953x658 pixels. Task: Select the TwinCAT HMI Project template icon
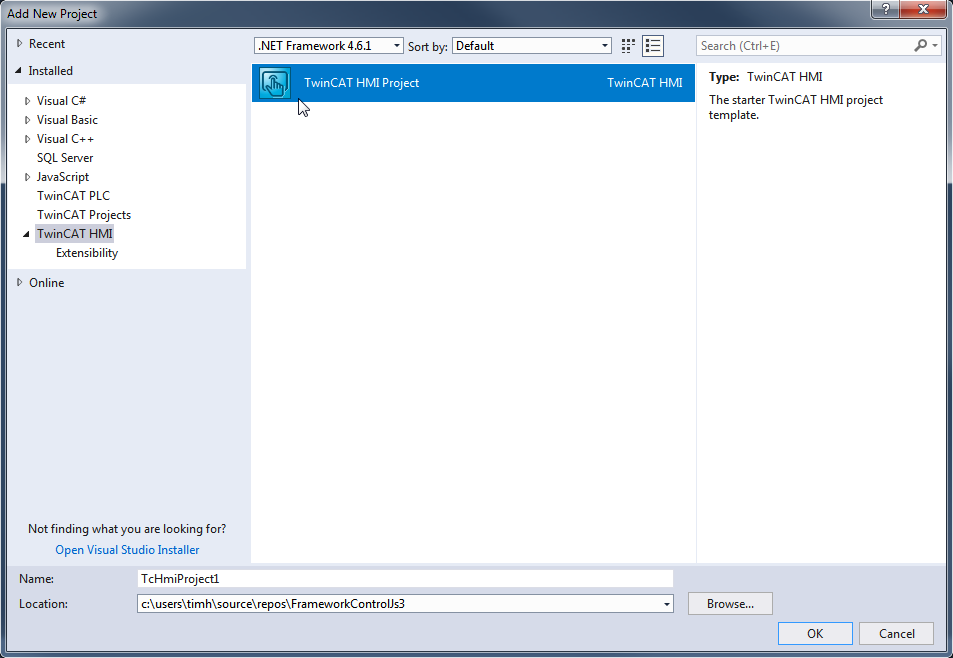pyautogui.click(x=275, y=83)
